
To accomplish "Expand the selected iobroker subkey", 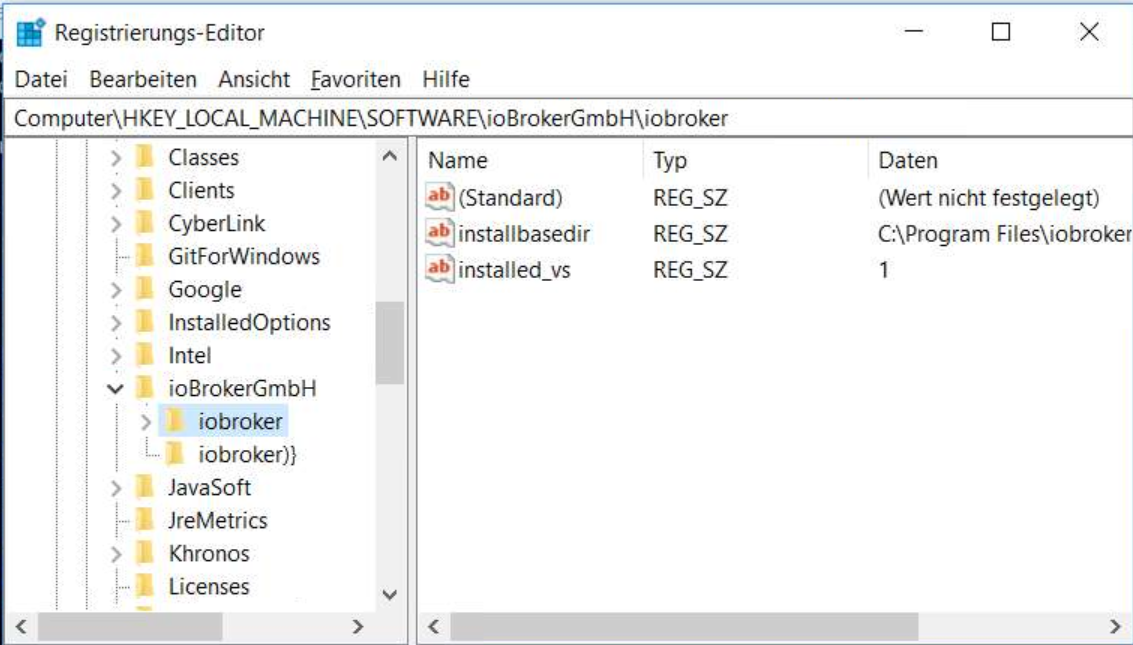I will [146, 422].
